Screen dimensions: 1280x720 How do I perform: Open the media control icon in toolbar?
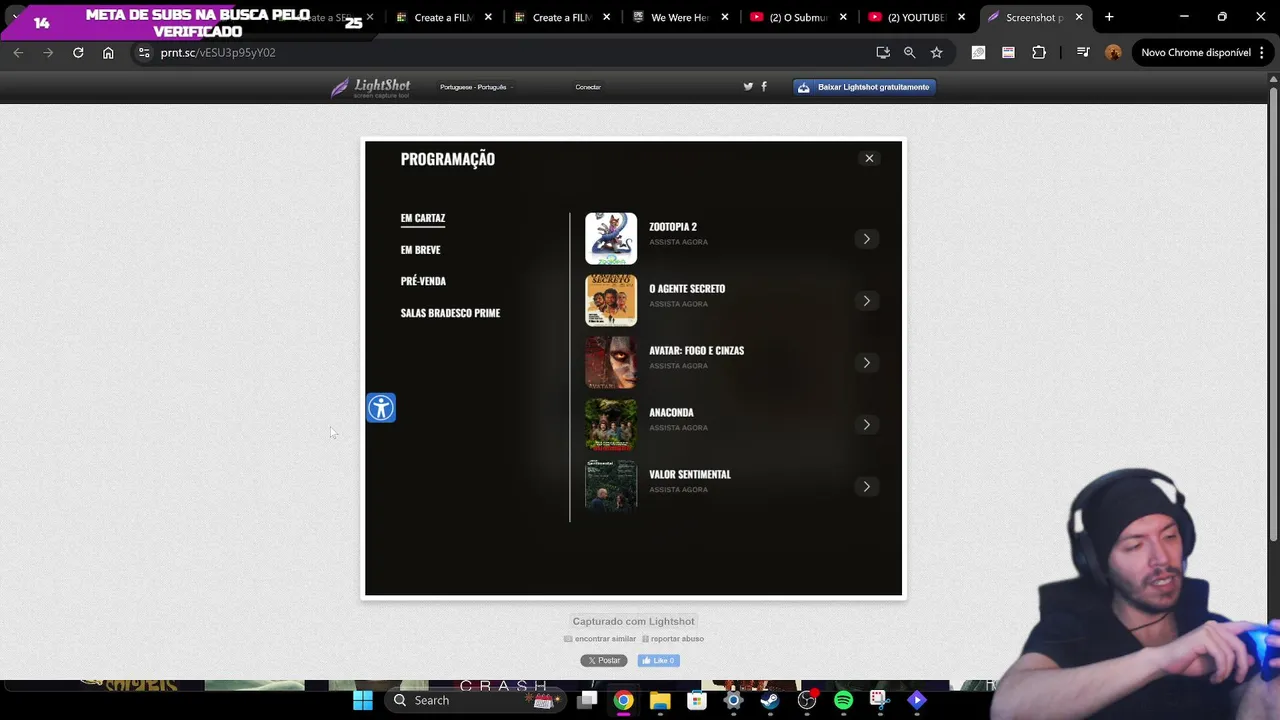tap(1082, 52)
